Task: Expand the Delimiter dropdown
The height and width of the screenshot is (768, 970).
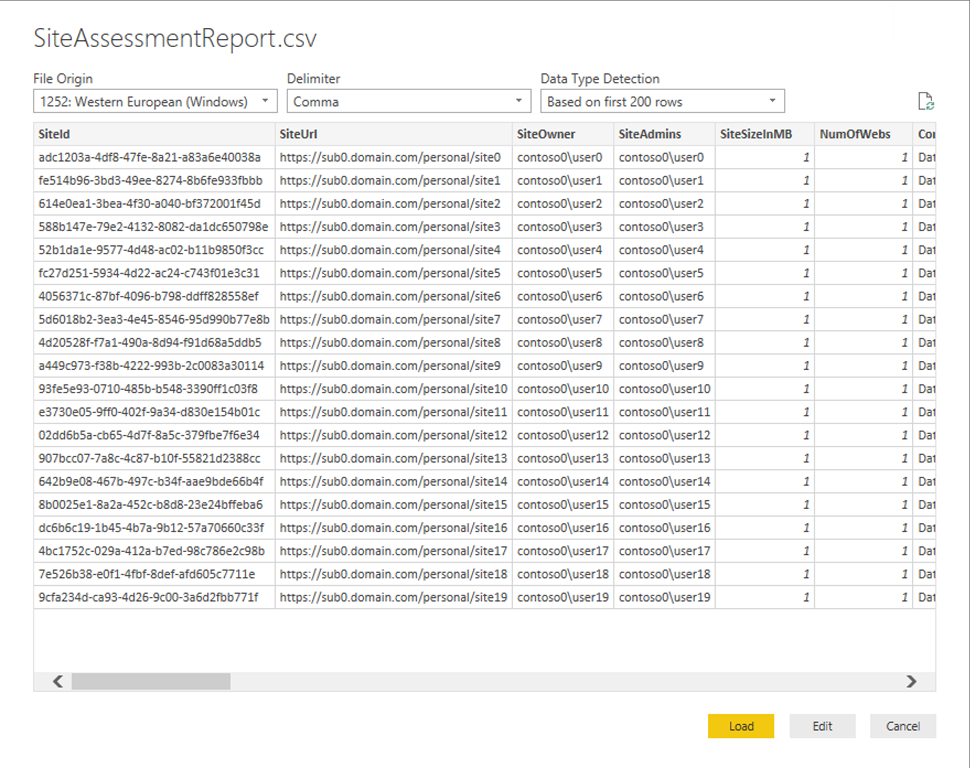Action: click(x=408, y=101)
